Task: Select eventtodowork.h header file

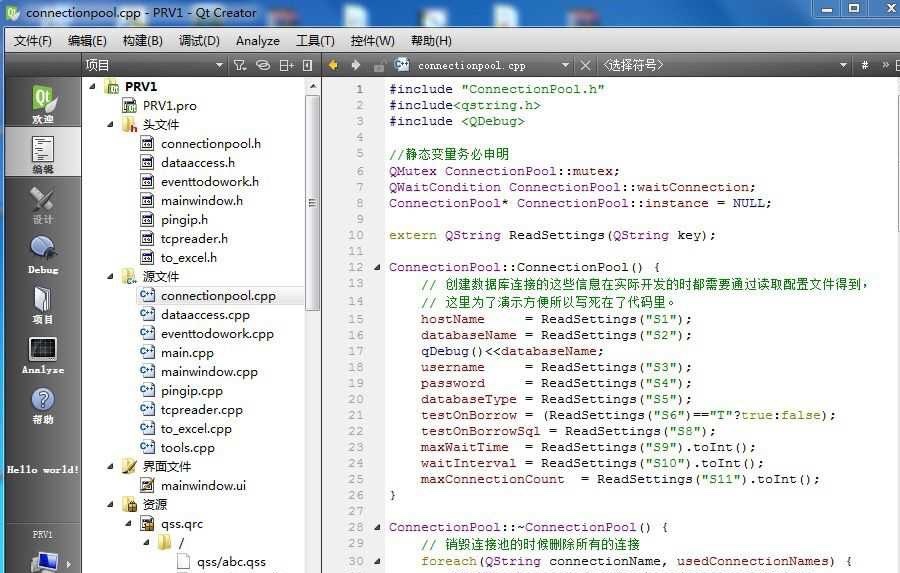Action: click(x=210, y=181)
